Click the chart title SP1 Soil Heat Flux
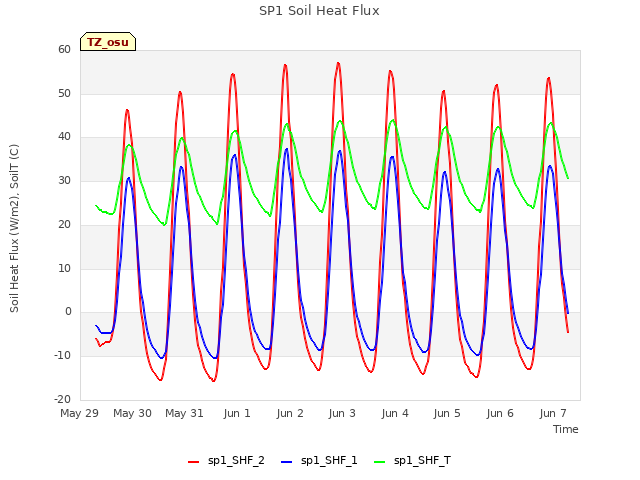Screen dimensions: 640x480 tap(319, 11)
